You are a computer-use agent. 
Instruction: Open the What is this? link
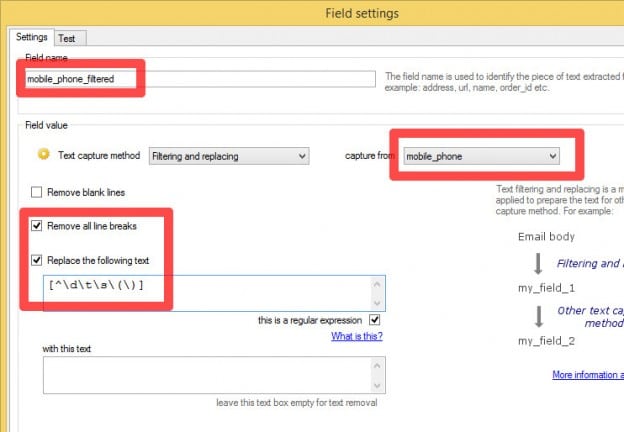click(x=357, y=336)
